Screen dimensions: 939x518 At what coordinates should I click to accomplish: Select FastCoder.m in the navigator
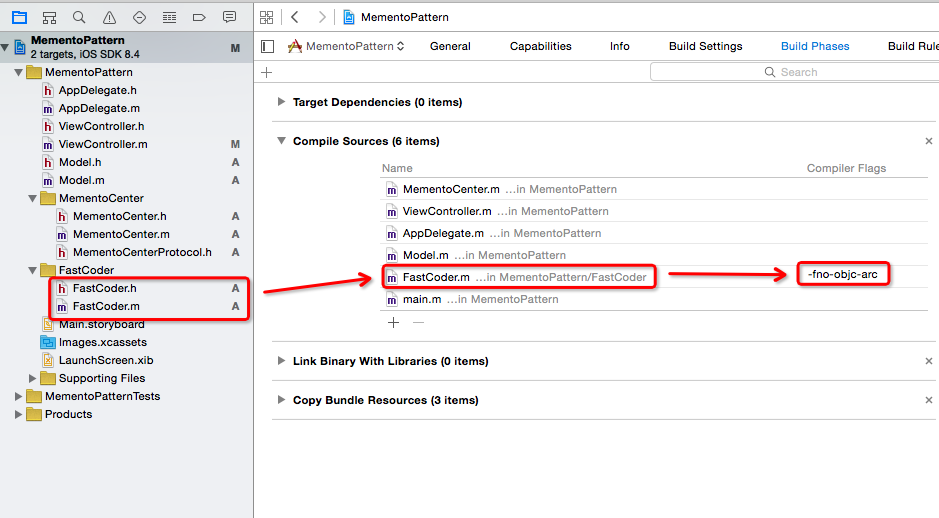pos(106,306)
